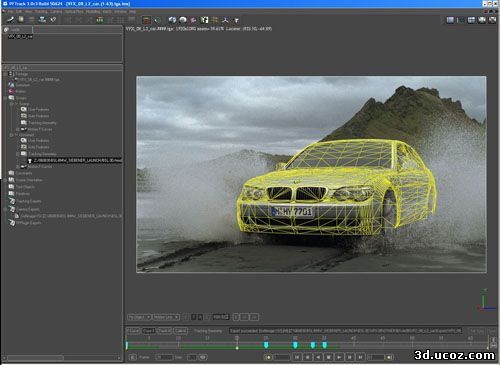Click the highlighted red-green tracking view toolbar icon
Image resolution: width=500 pixels, height=365 pixels.
coord(146,20)
